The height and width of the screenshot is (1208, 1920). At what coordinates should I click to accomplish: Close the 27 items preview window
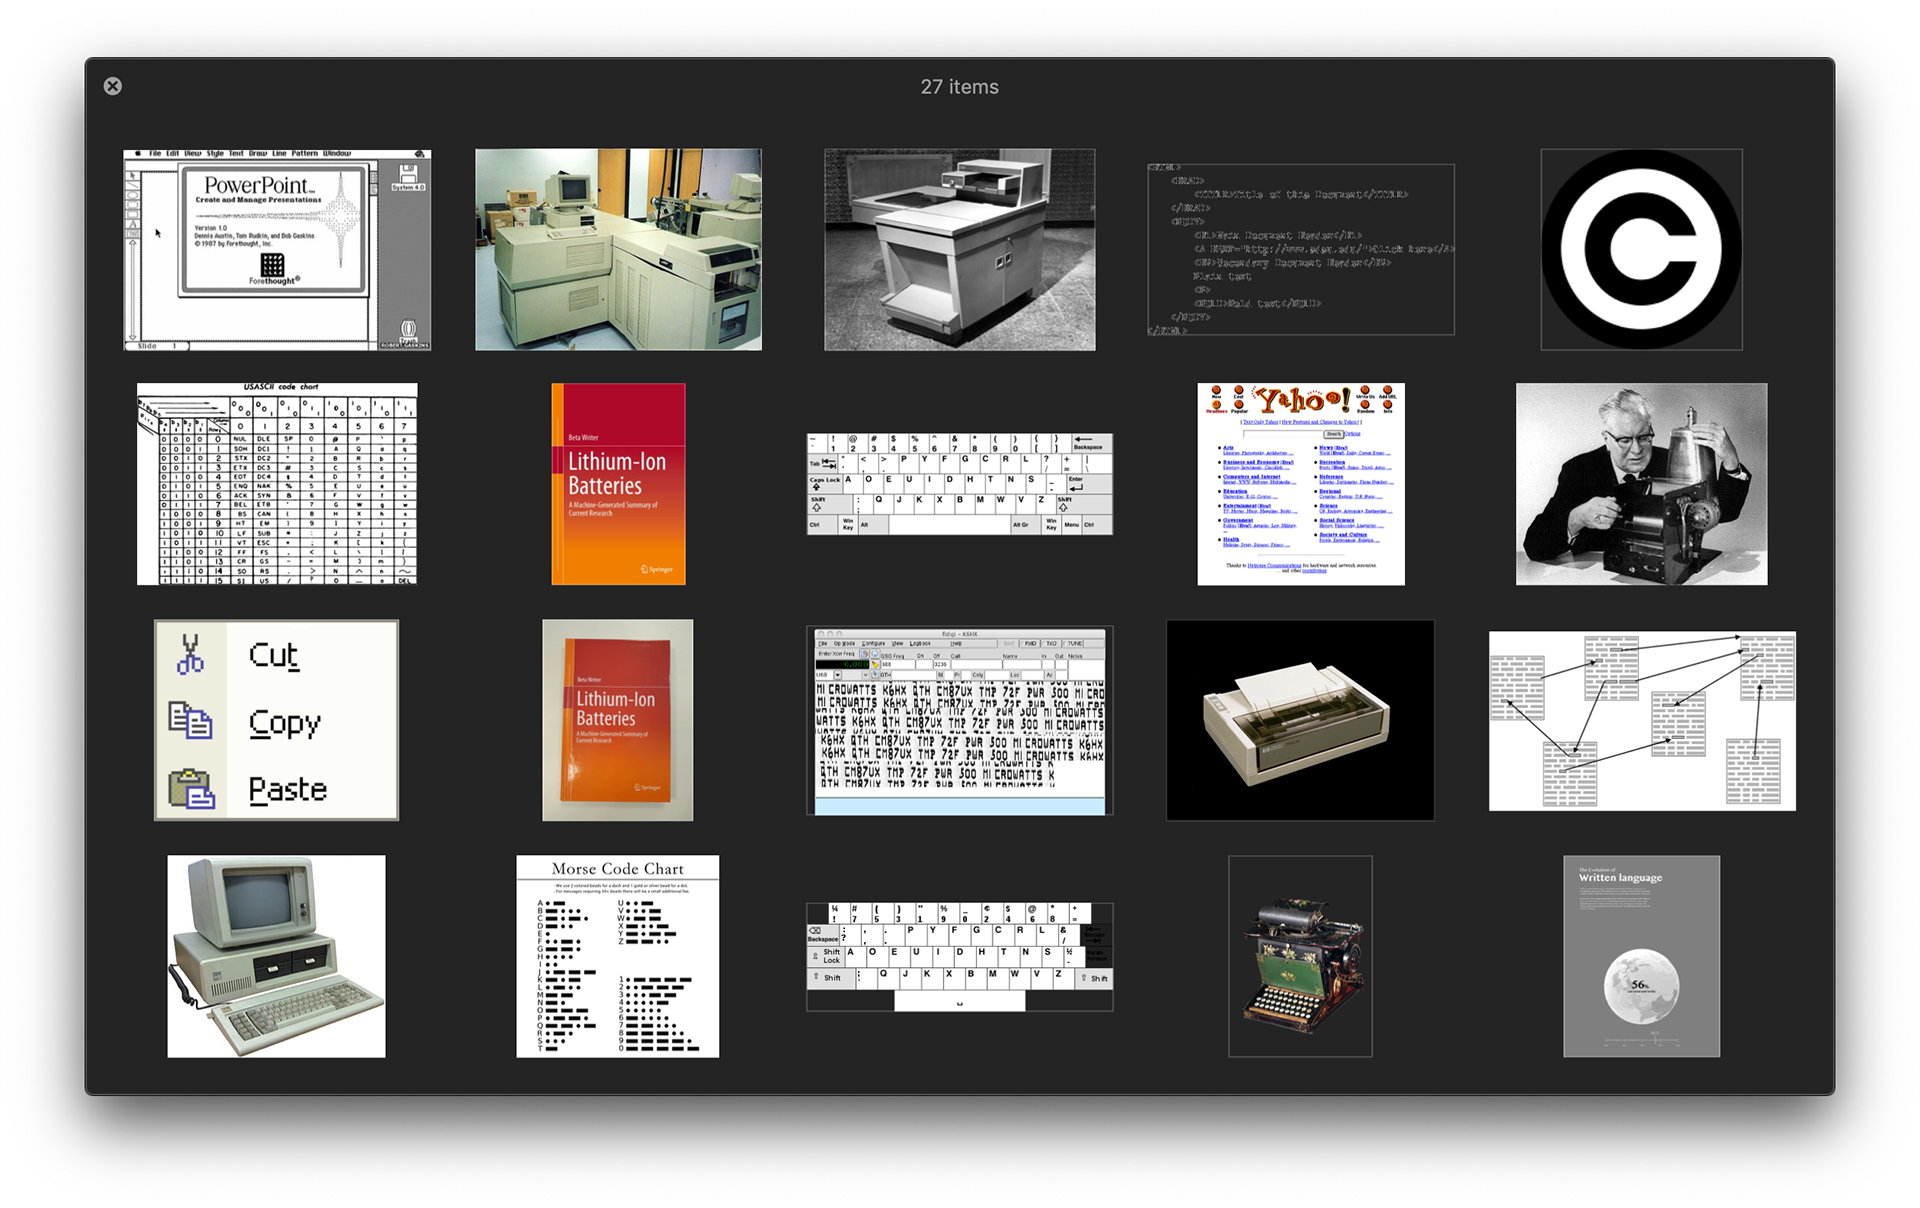pos(113,86)
